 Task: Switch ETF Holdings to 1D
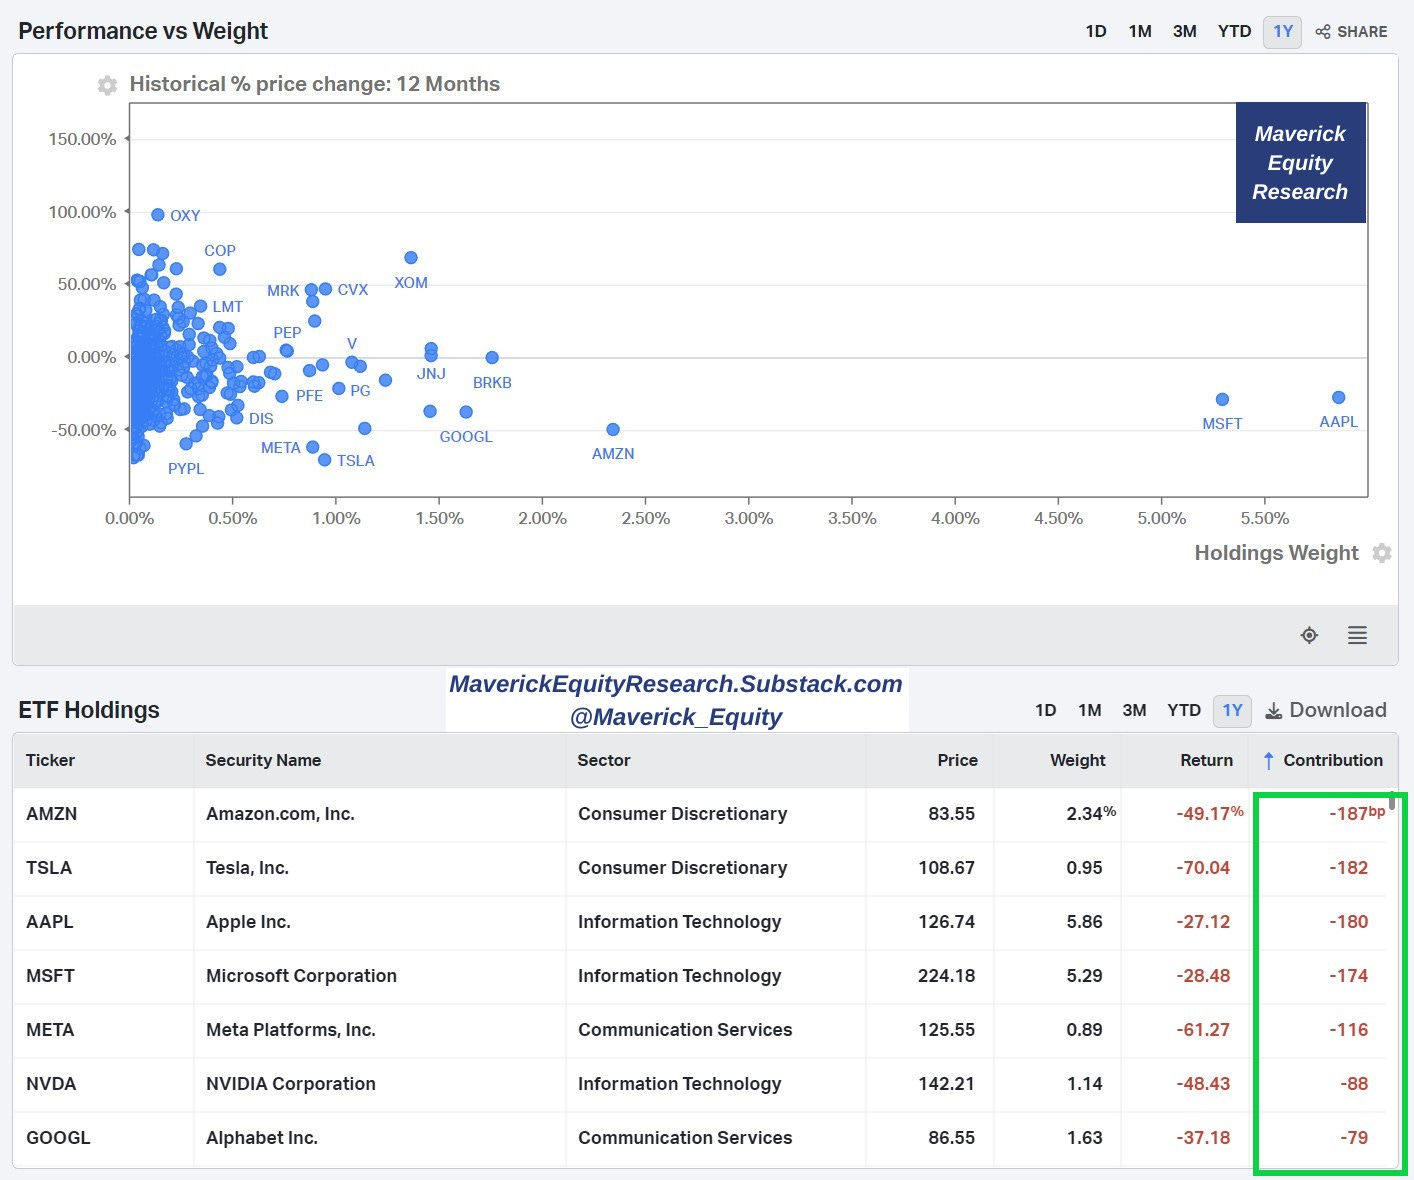coord(1046,710)
